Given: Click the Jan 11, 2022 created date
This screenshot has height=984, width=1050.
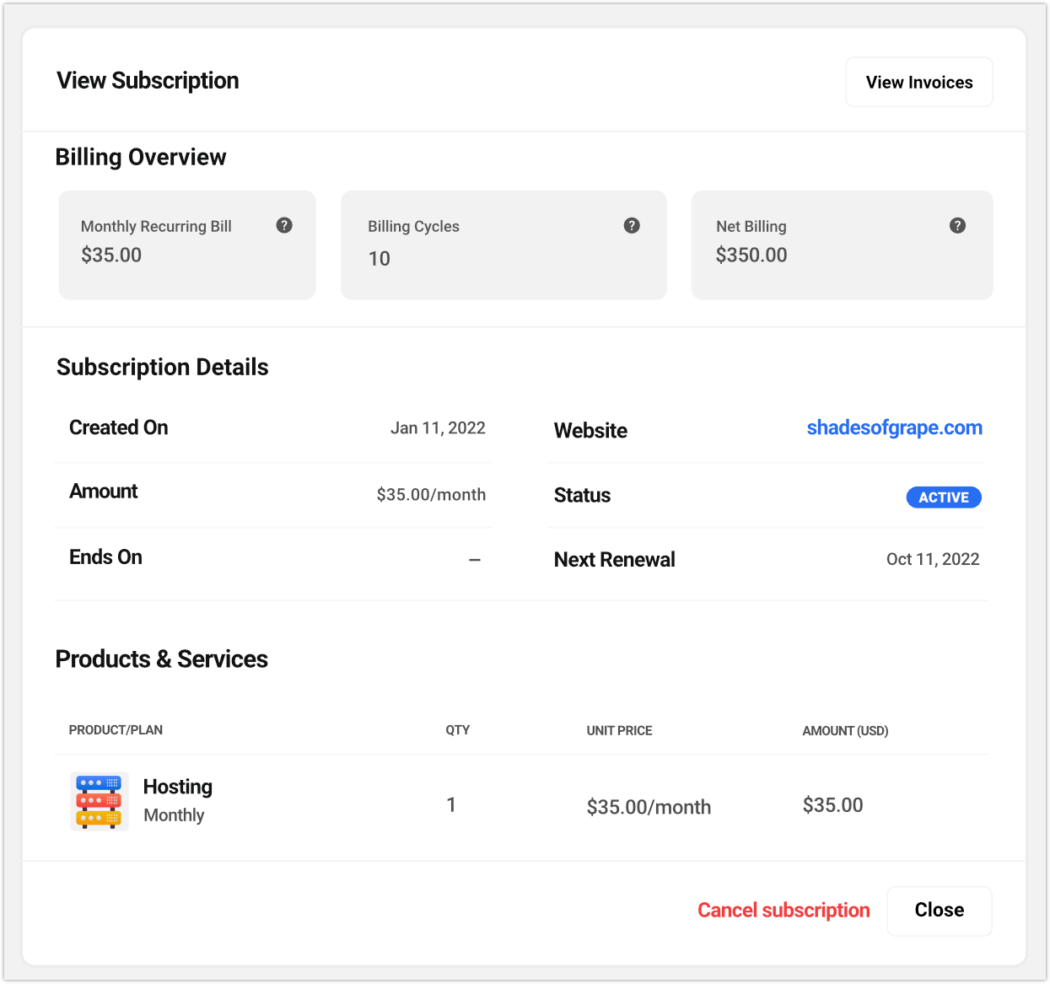Looking at the screenshot, I should (438, 428).
